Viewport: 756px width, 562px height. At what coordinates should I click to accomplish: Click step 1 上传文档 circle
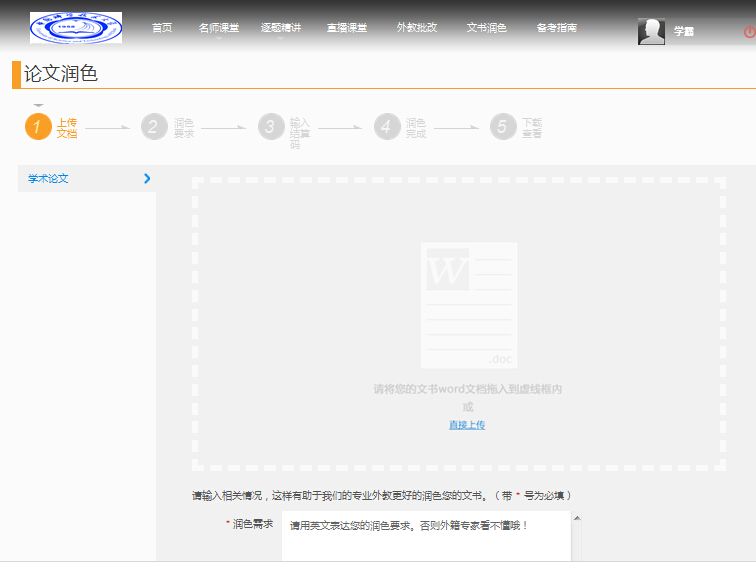(38, 127)
